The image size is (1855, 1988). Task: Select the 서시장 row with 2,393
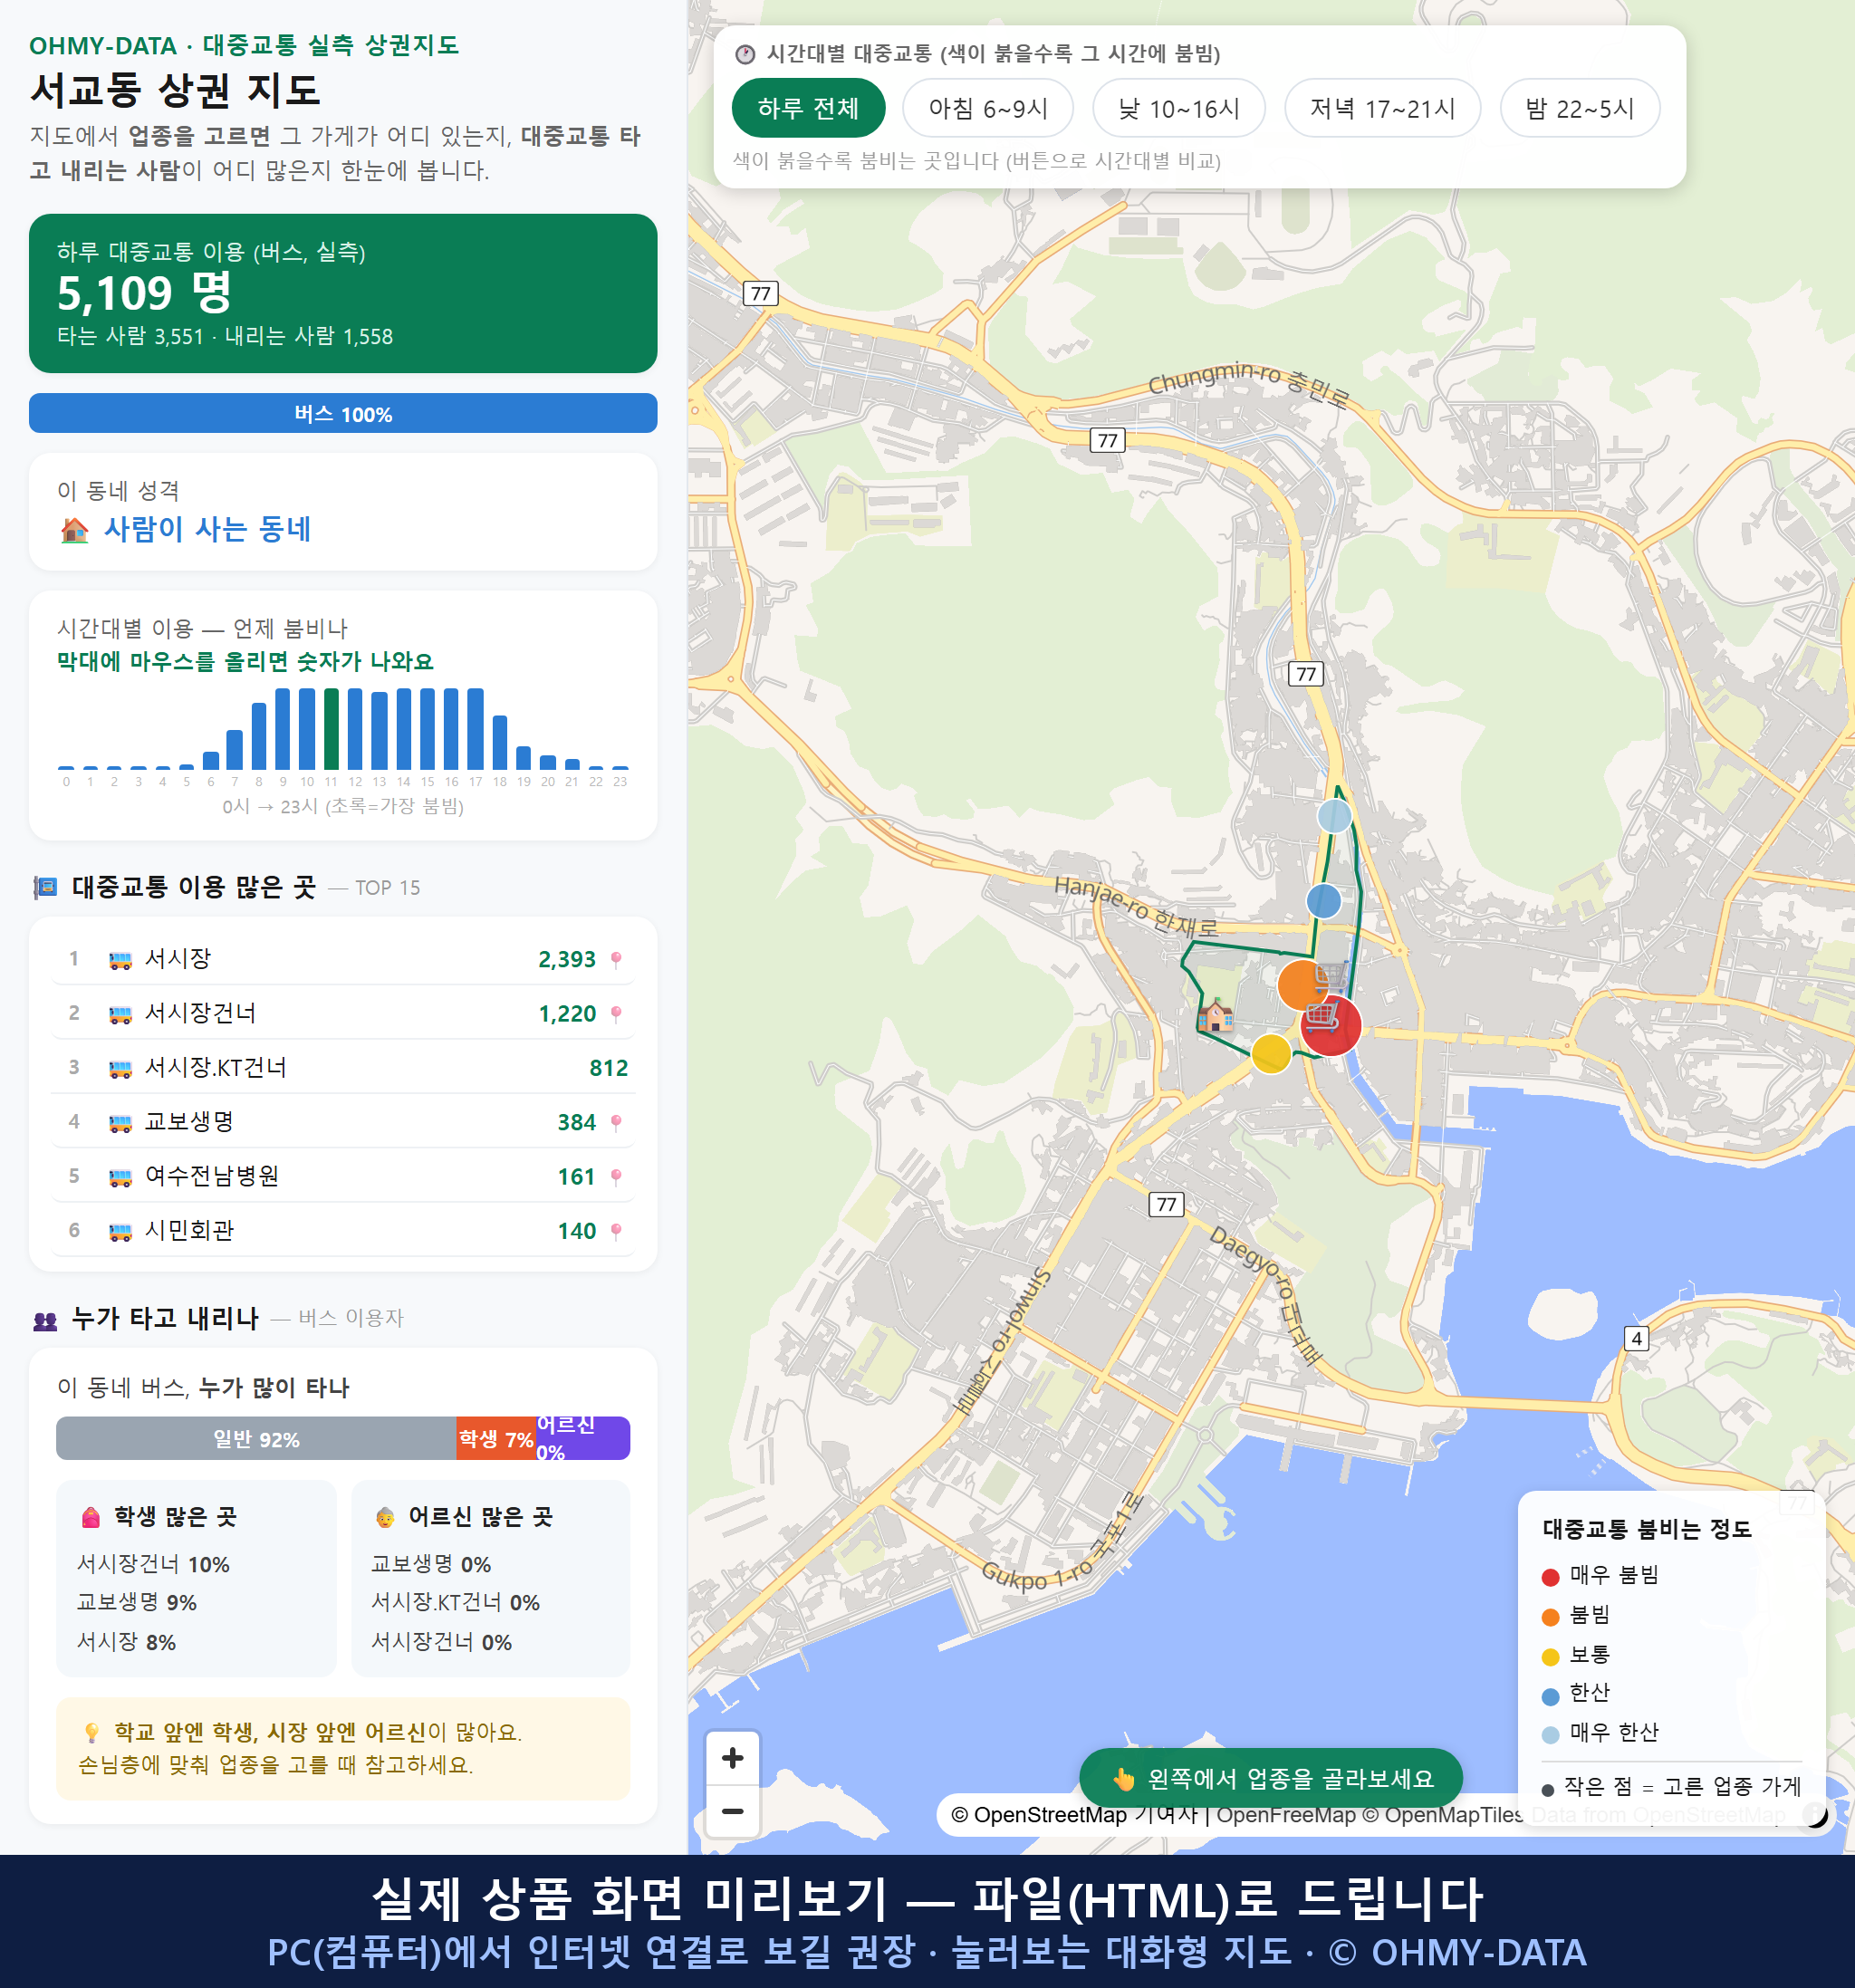(x=343, y=959)
